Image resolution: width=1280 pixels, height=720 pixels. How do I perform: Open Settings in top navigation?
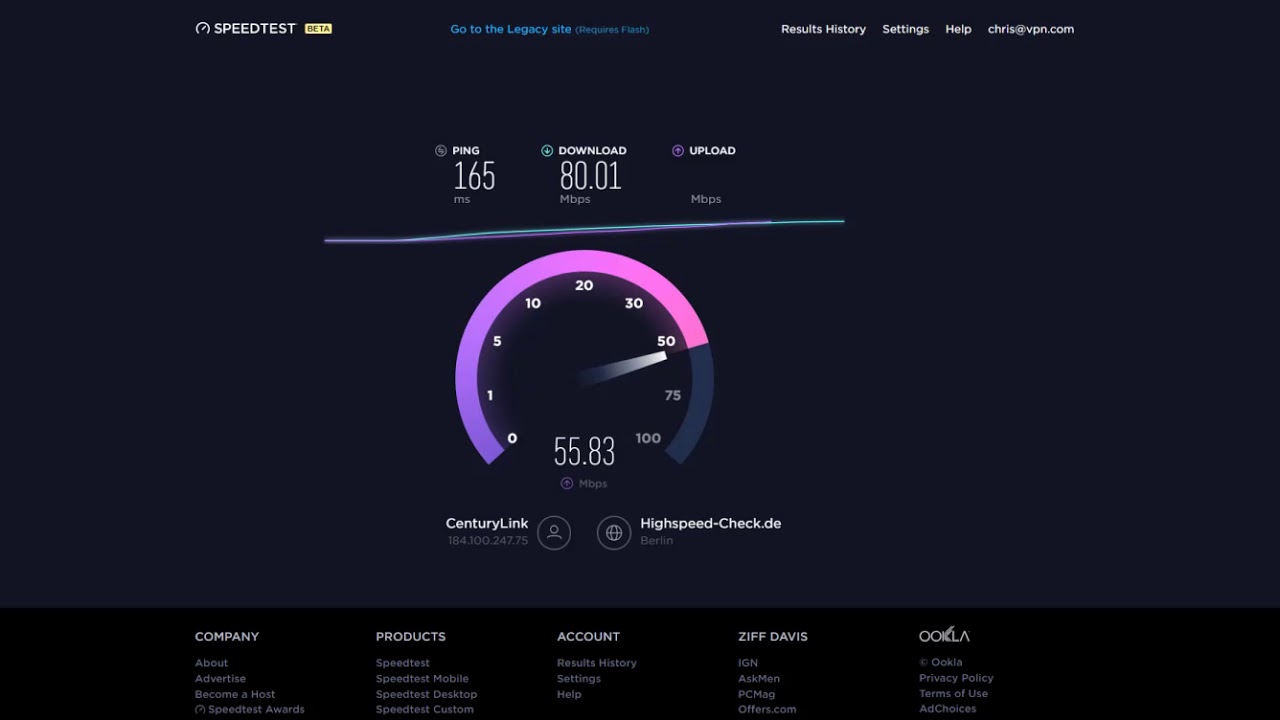pos(905,29)
